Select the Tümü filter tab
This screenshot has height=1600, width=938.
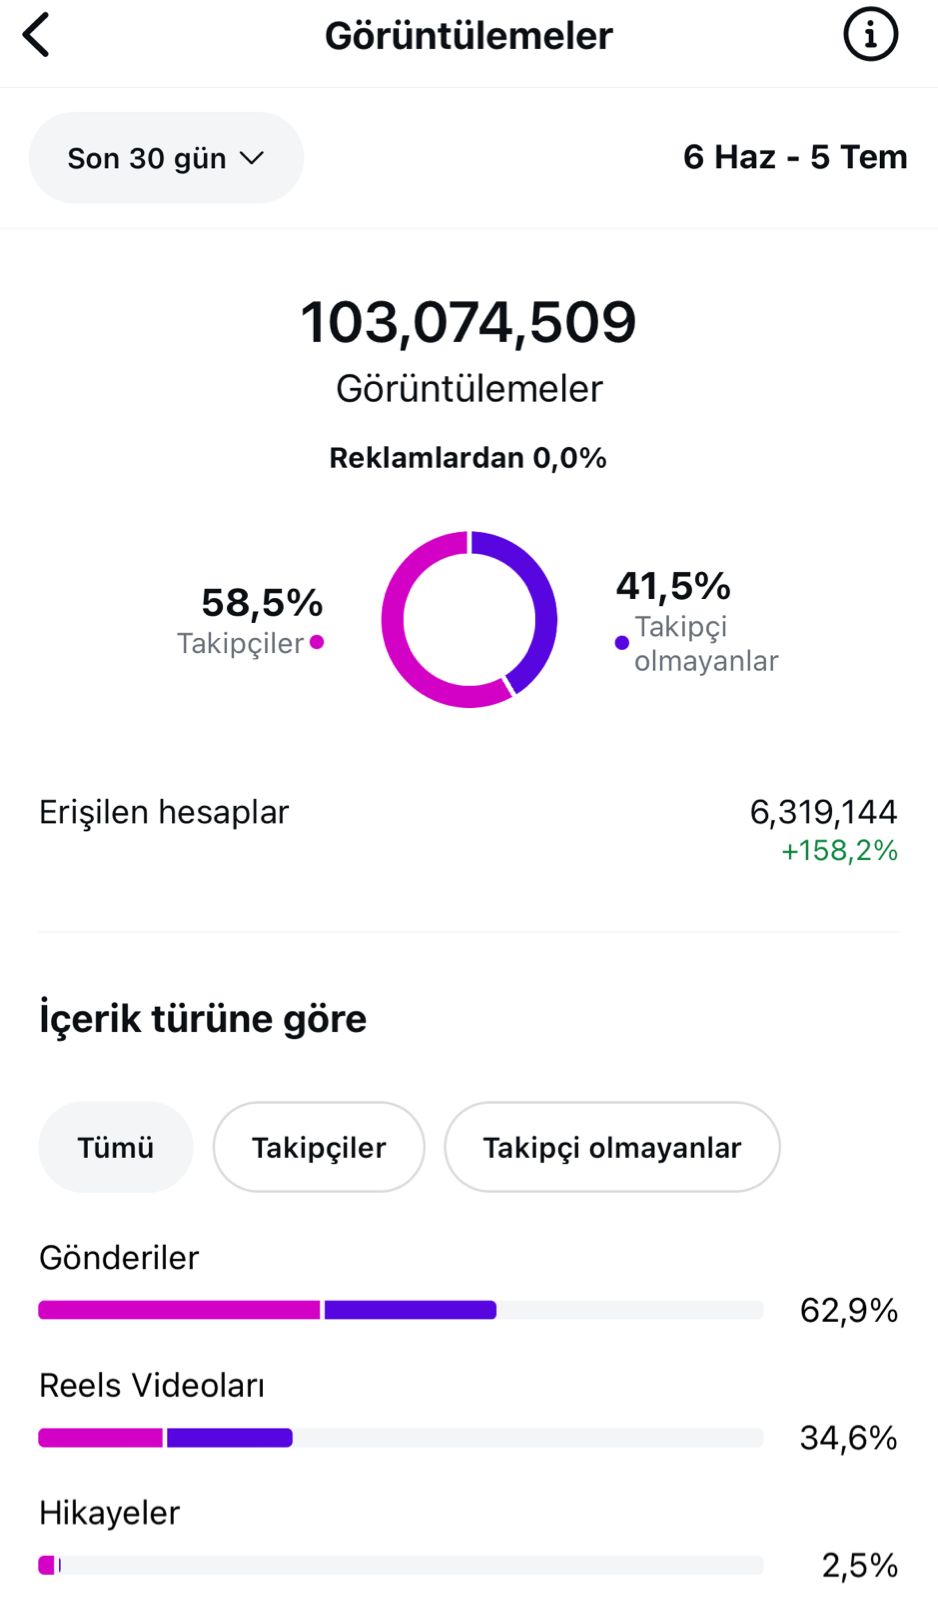(116, 1147)
